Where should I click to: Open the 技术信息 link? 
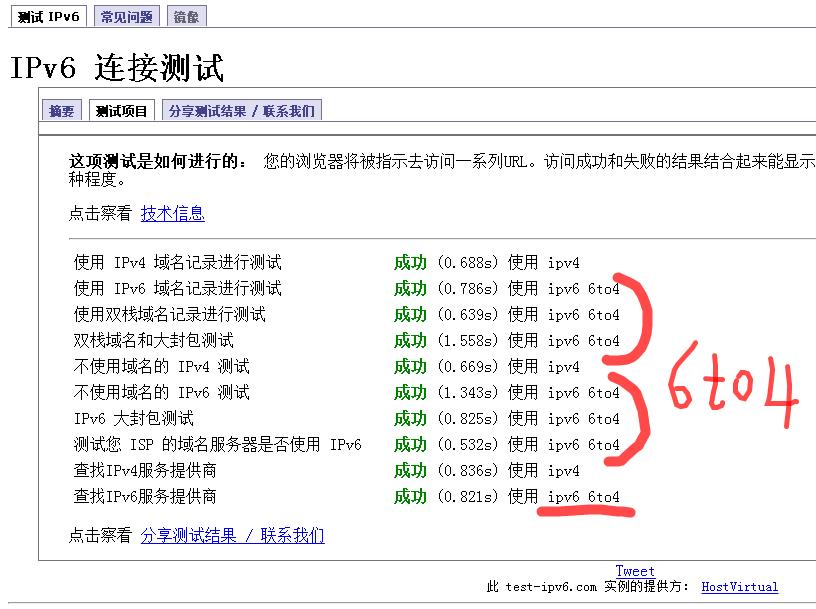click(177, 213)
